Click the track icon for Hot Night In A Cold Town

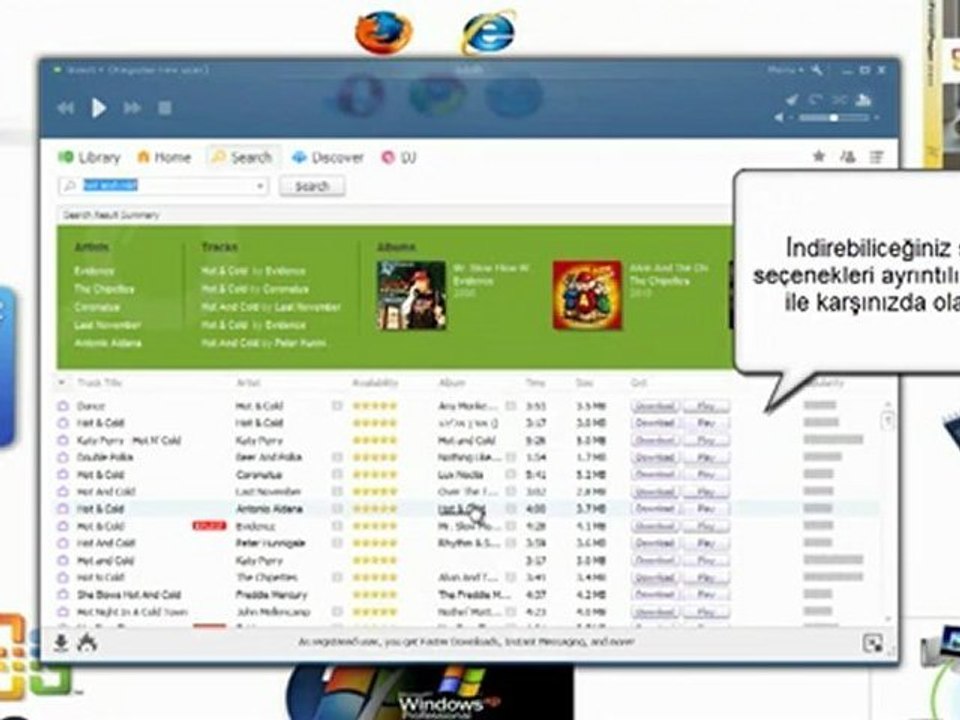[63, 612]
